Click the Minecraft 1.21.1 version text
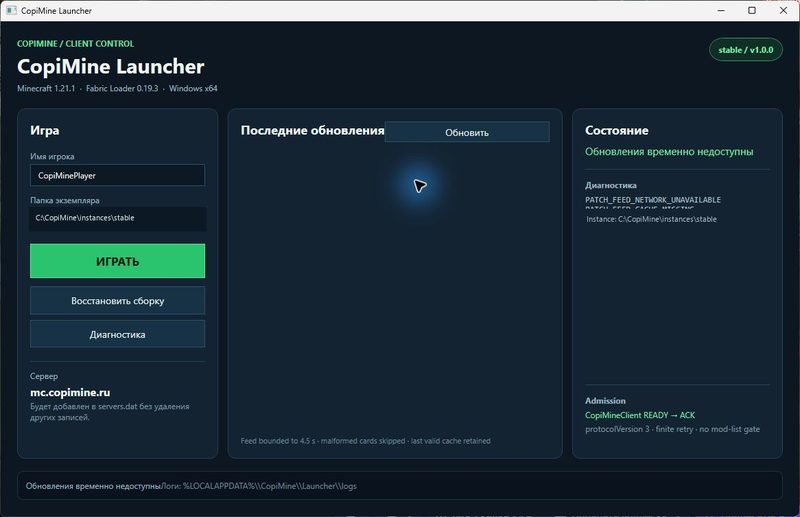Image resolution: width=800 pixels, height=517 pixels. (46, 88)
